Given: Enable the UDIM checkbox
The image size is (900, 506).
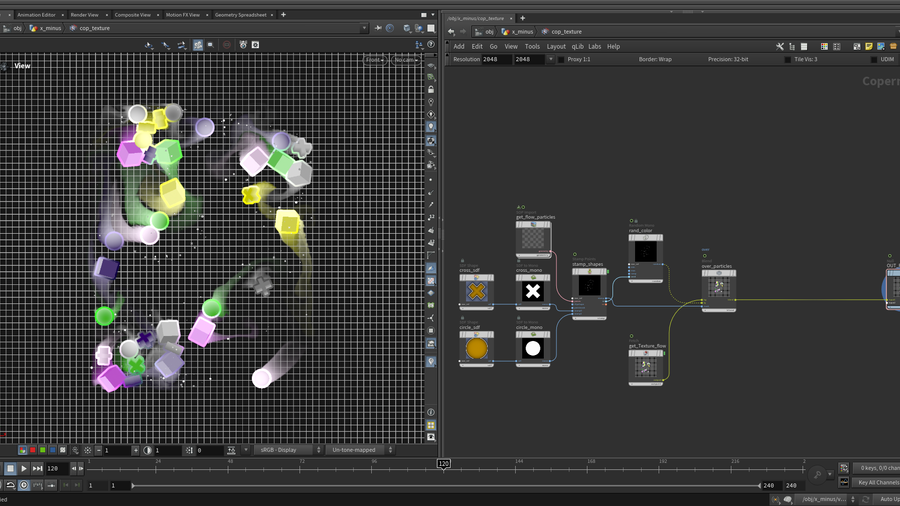Looking at the screenshot, I should tap(874, 60).
